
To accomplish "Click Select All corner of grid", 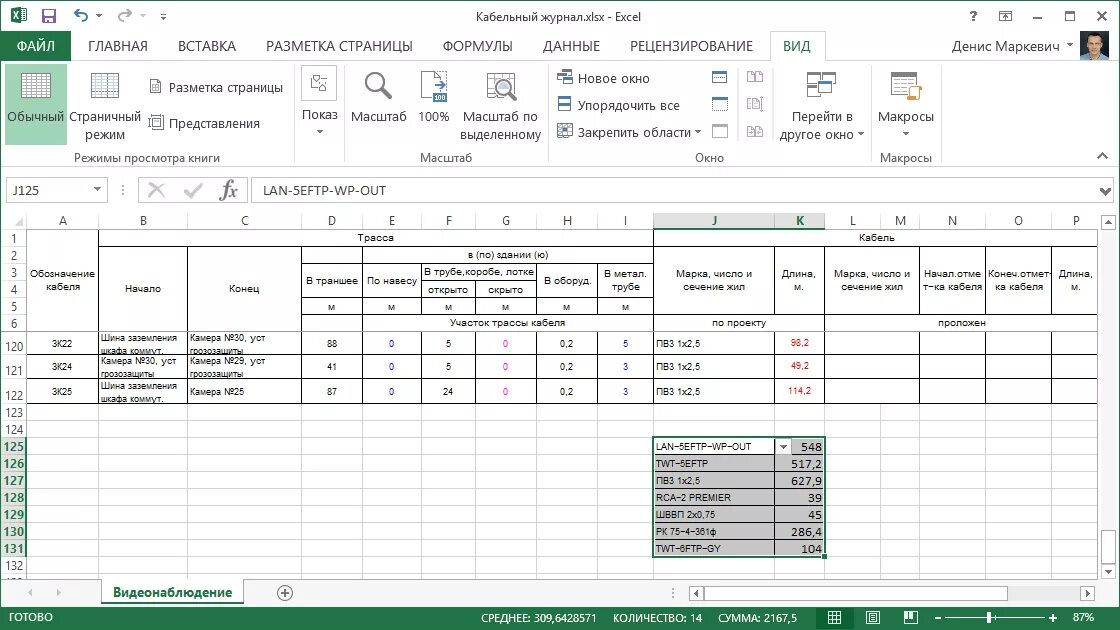I will click(16, 221).
